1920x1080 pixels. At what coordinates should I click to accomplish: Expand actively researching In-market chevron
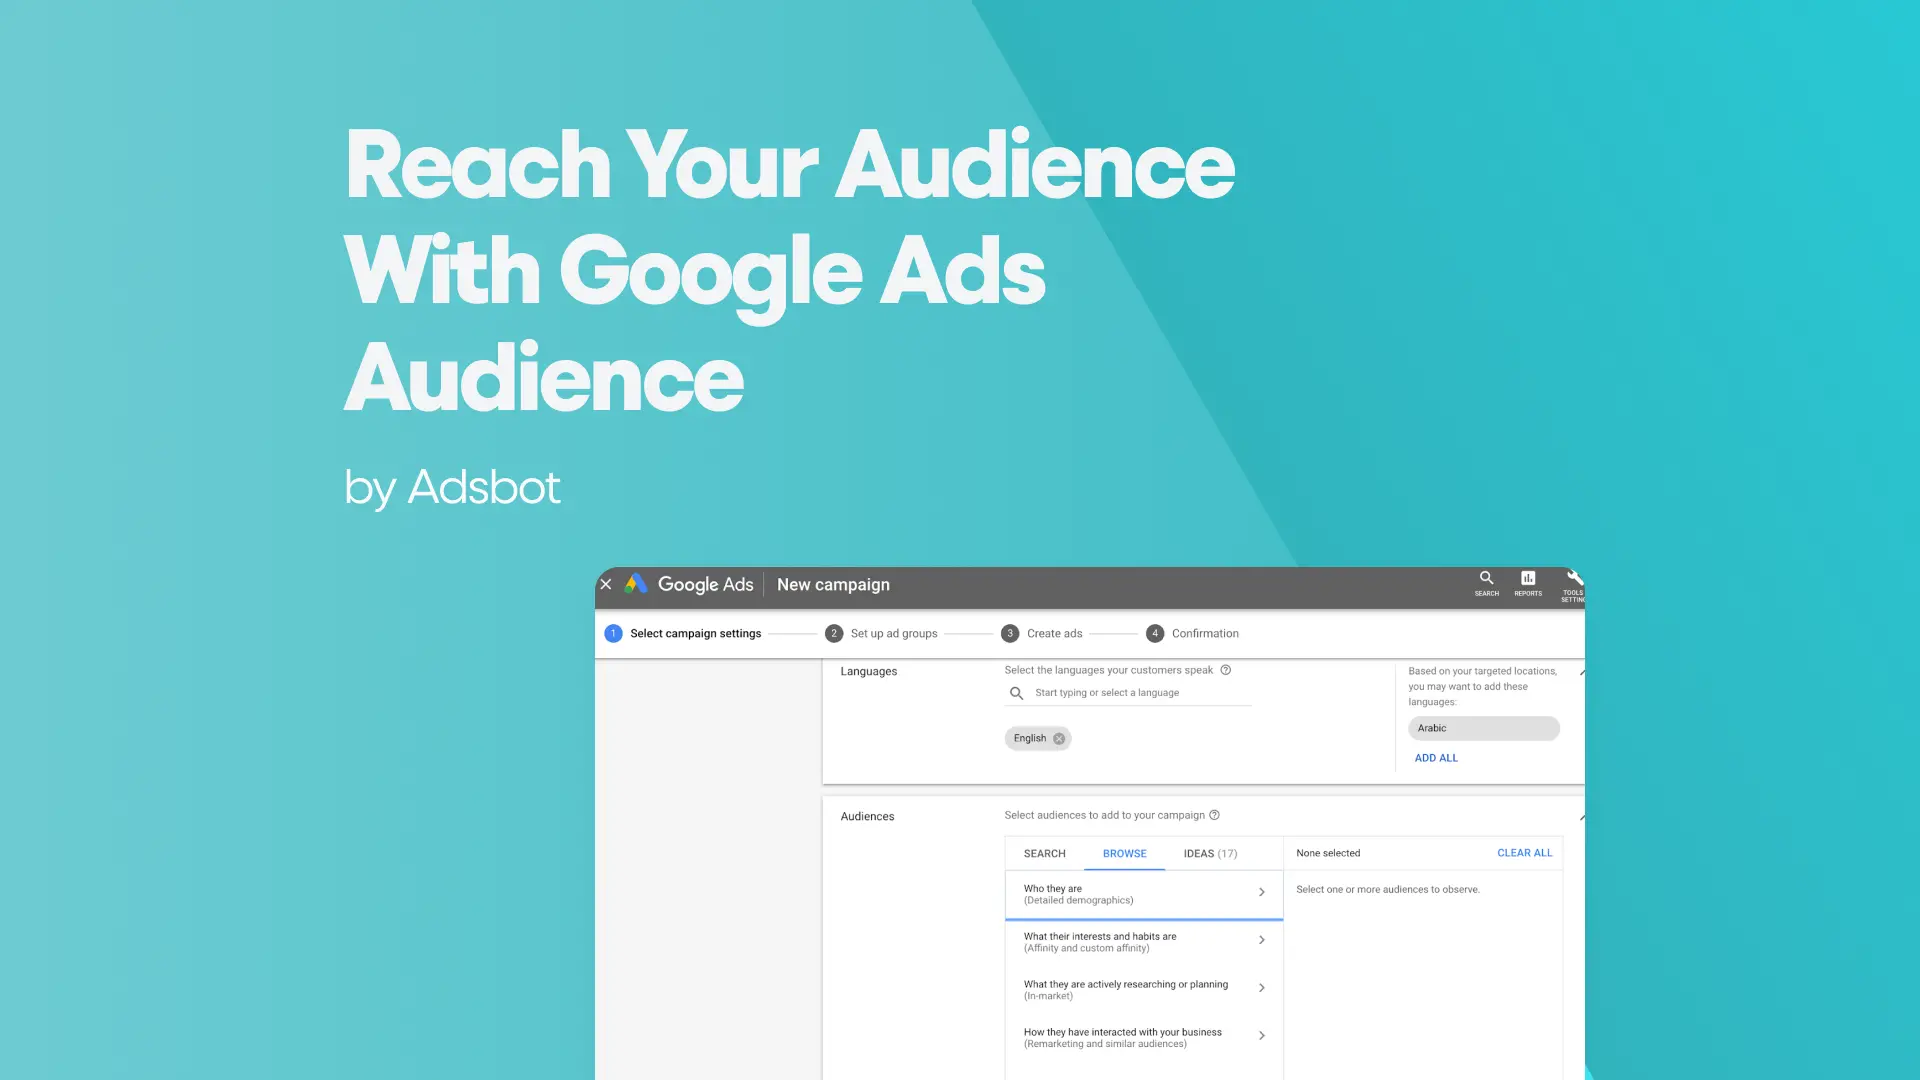pos(1262,988)
